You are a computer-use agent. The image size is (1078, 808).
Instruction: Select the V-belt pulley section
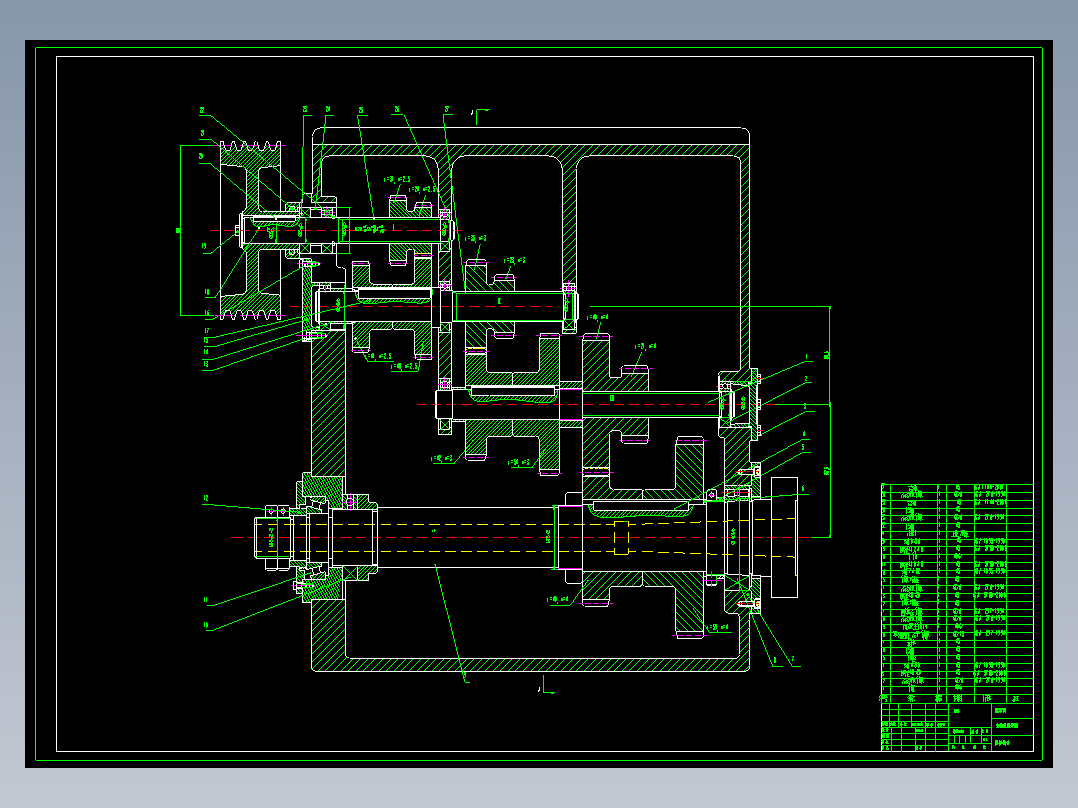click(x=251, y=230)
